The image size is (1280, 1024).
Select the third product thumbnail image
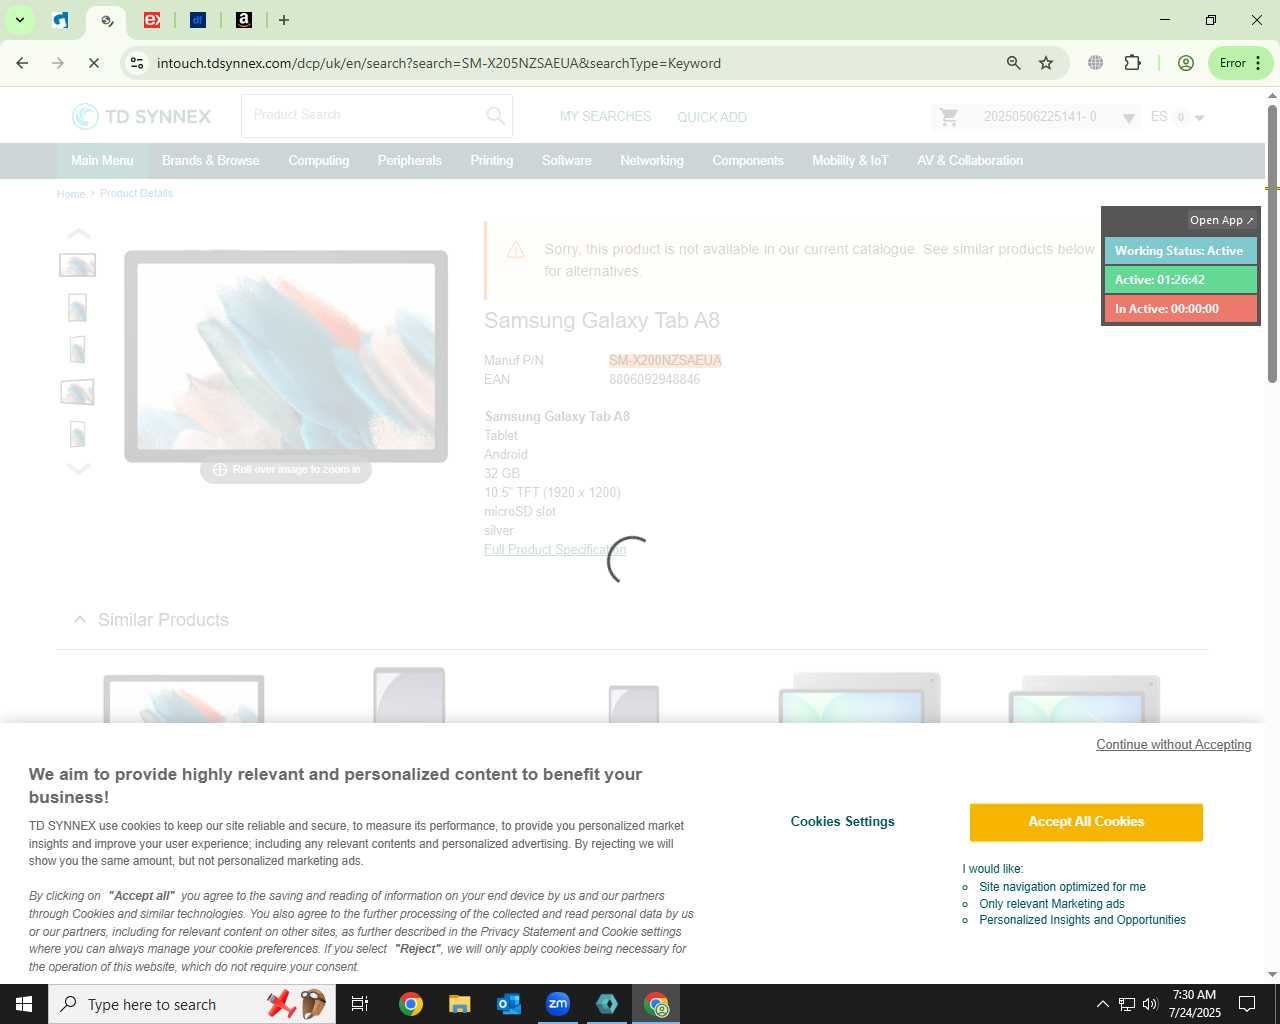tap(78, 349)
